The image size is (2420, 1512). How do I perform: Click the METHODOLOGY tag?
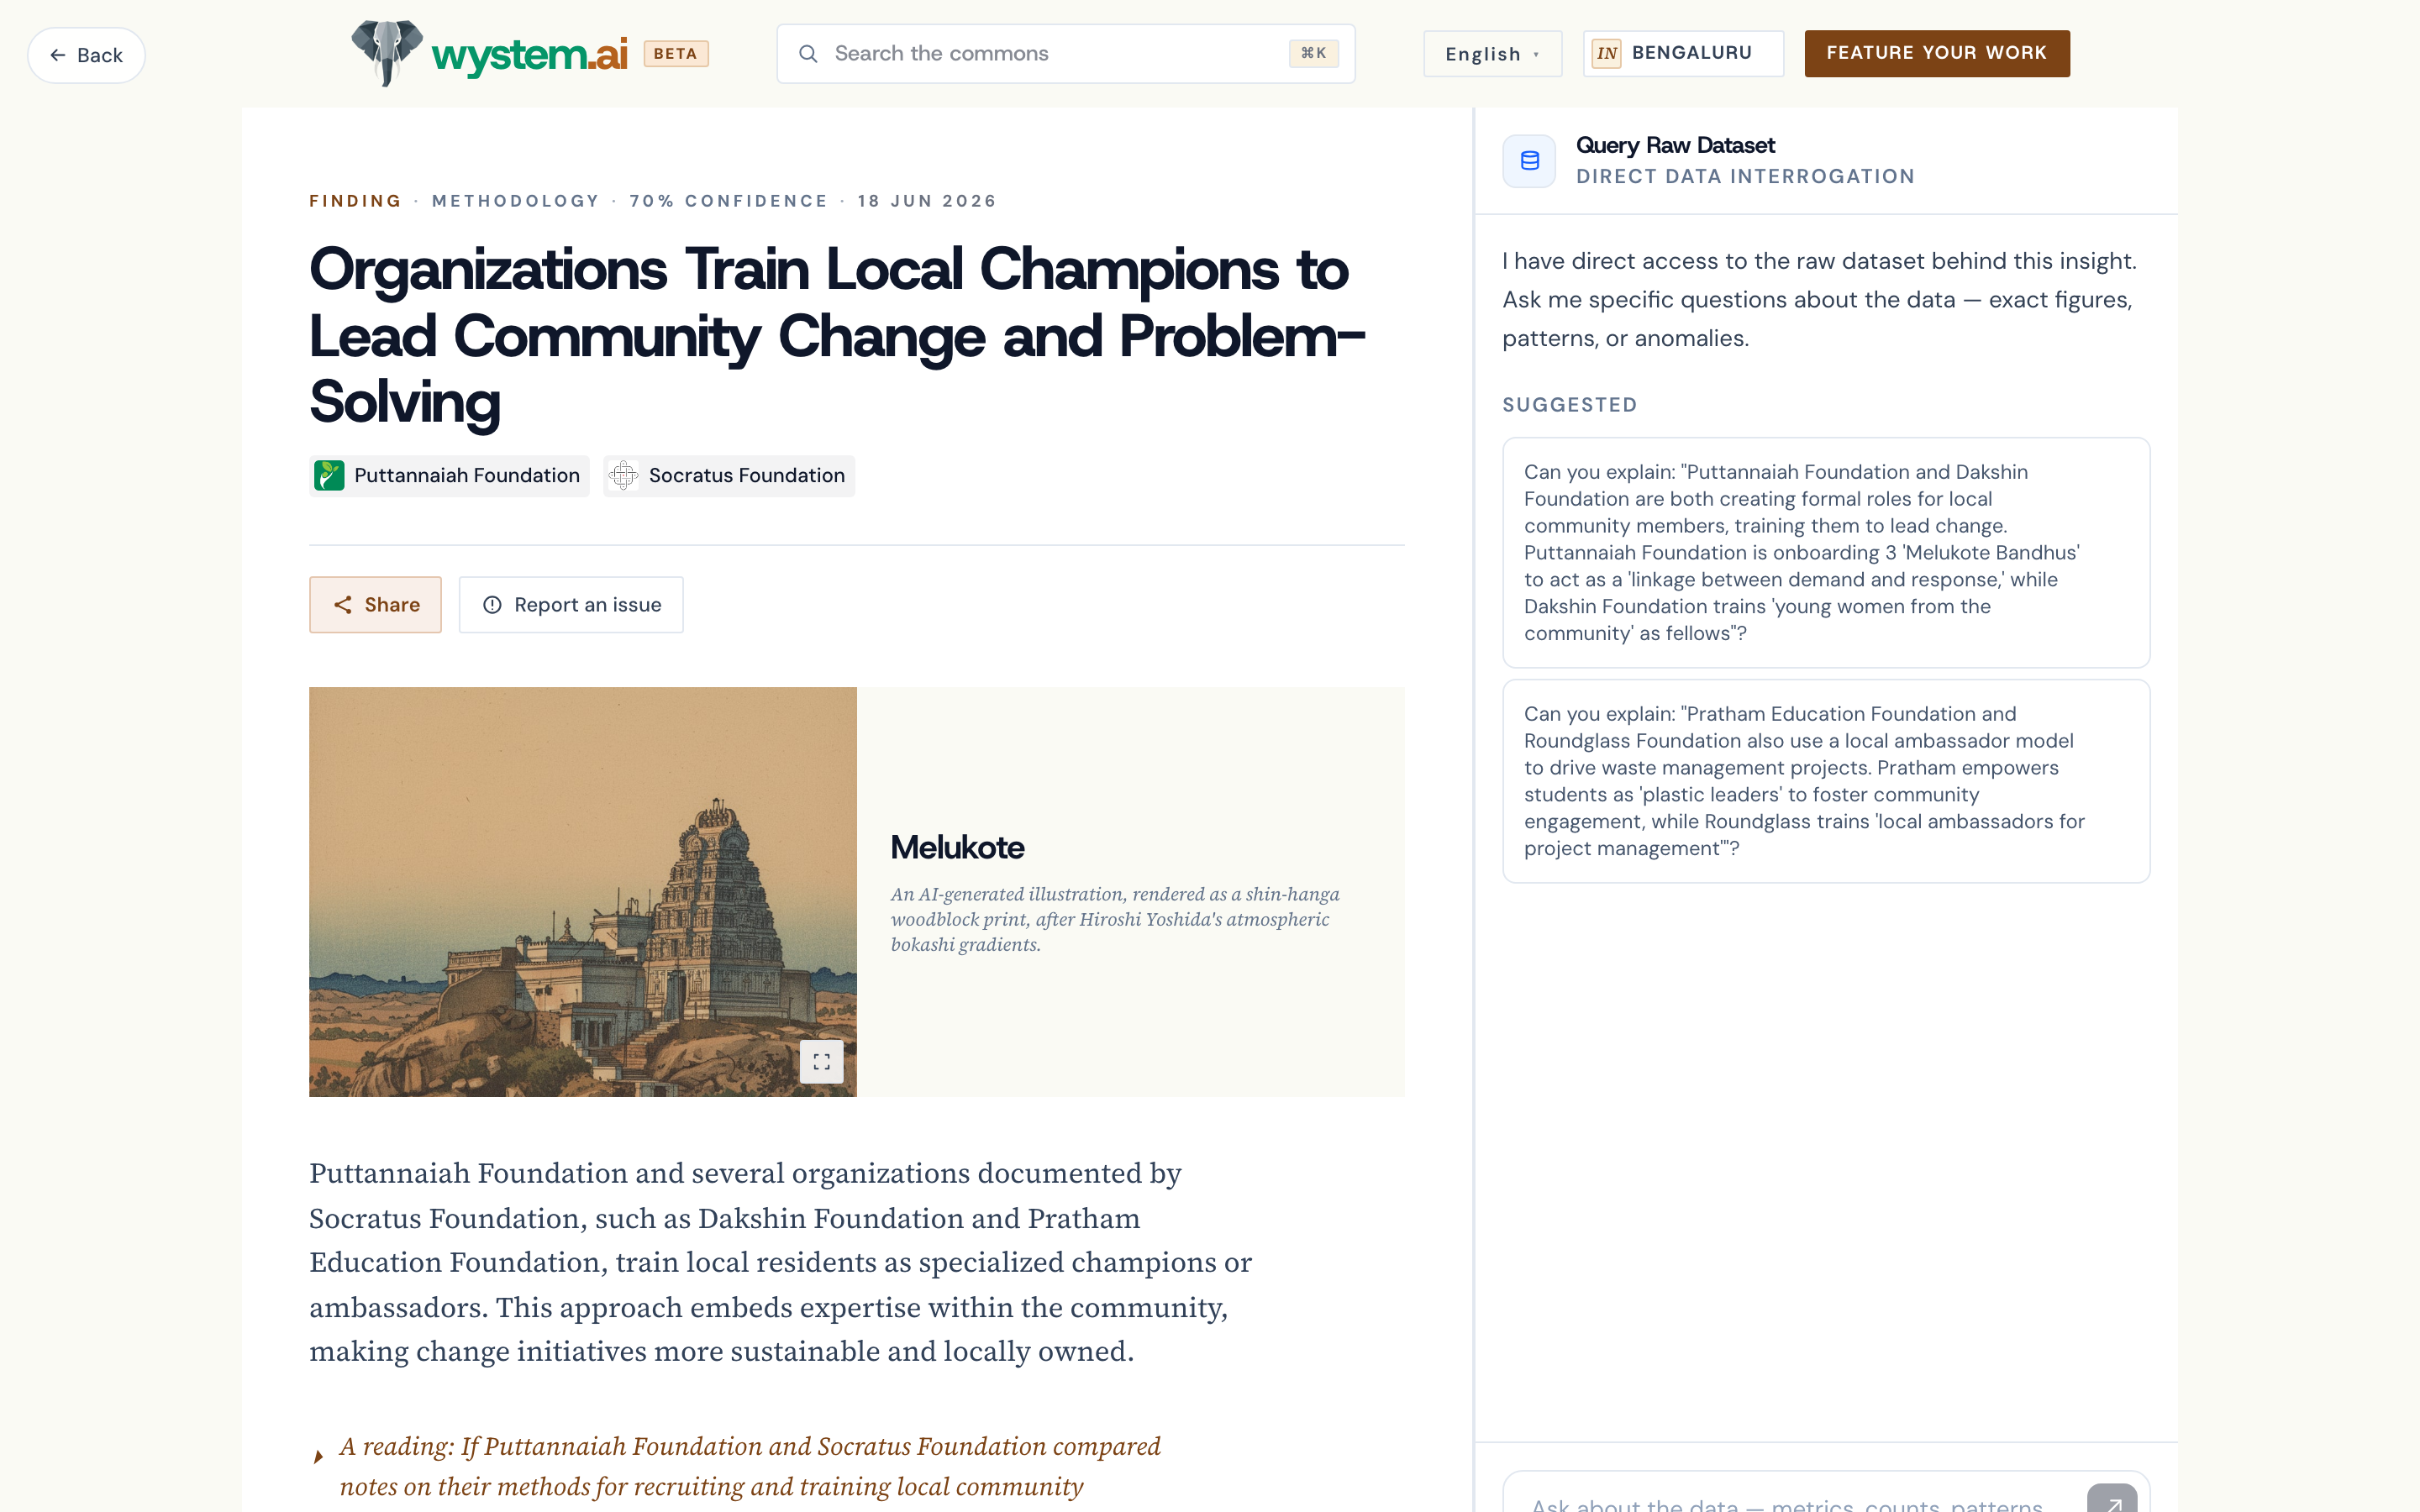[515, 201]
